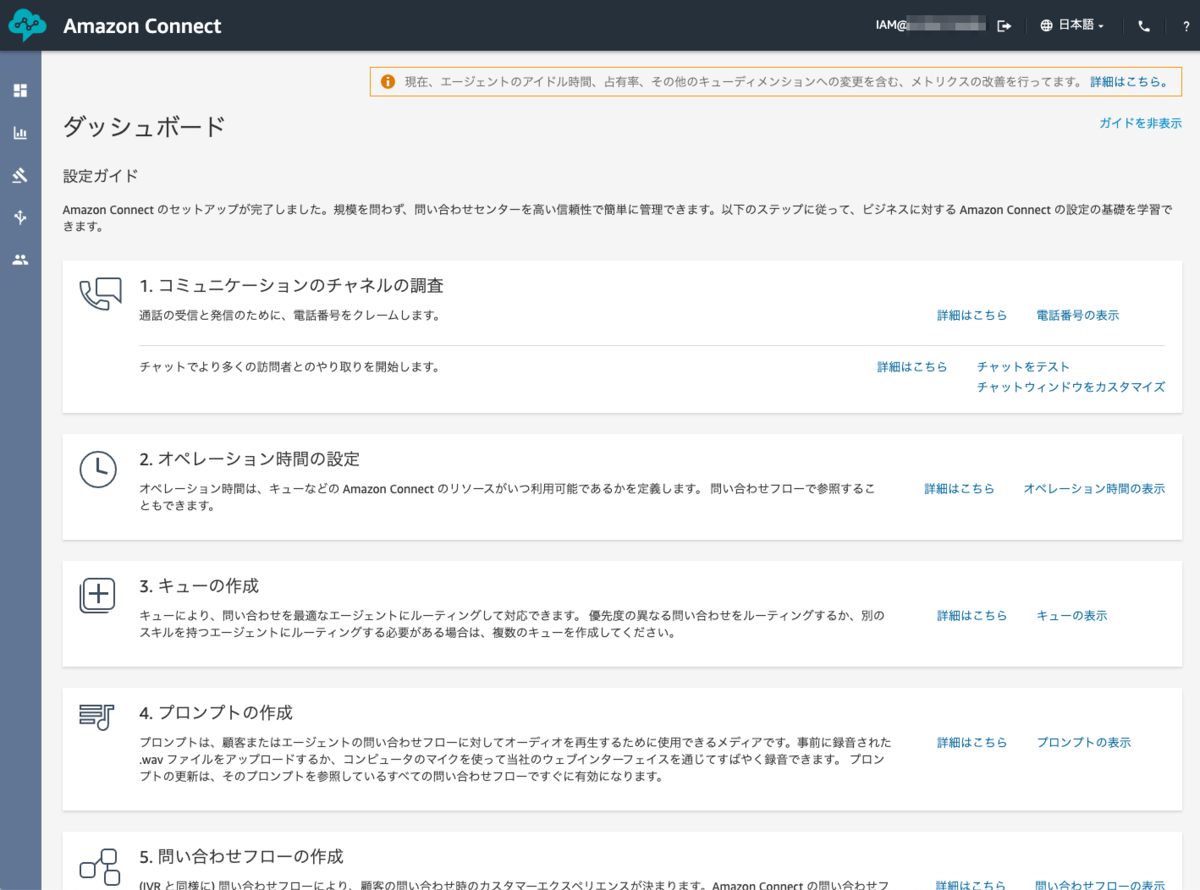The height and width of the screenshot is (890, 1200).
Task: Click 問い合わせフローの表示 link
Action: (x=1100, y=884)
